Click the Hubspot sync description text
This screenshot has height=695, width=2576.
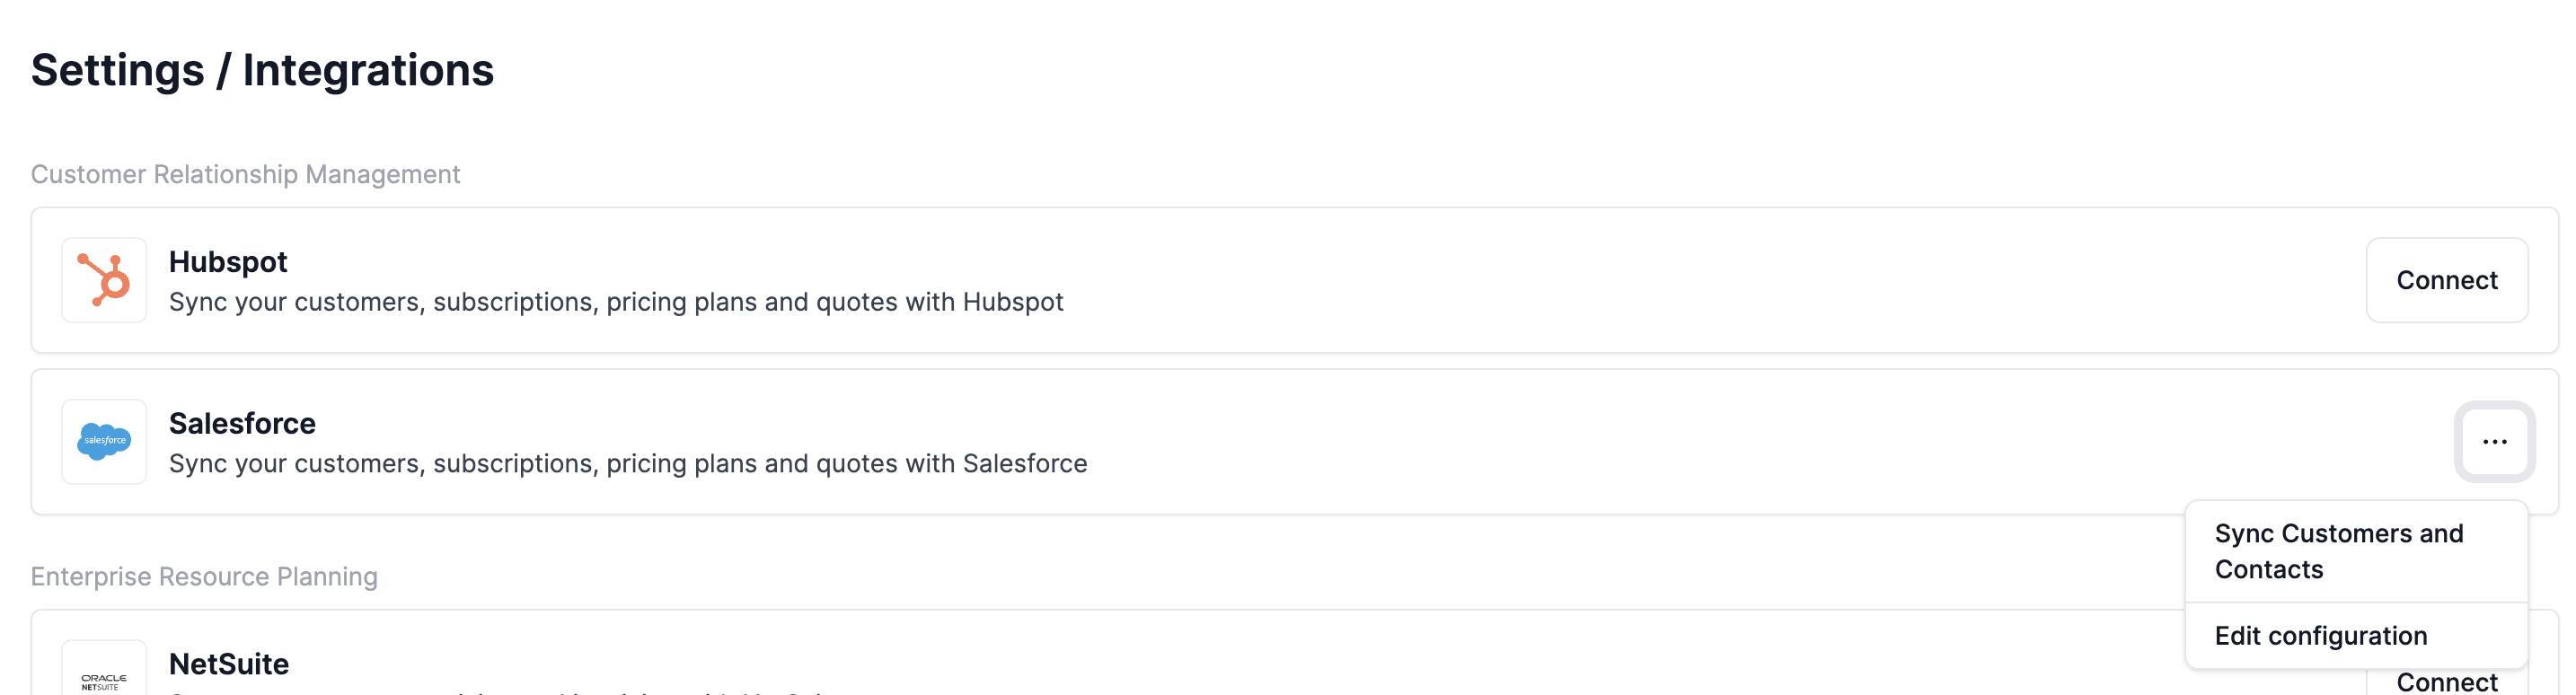point(616,302)
